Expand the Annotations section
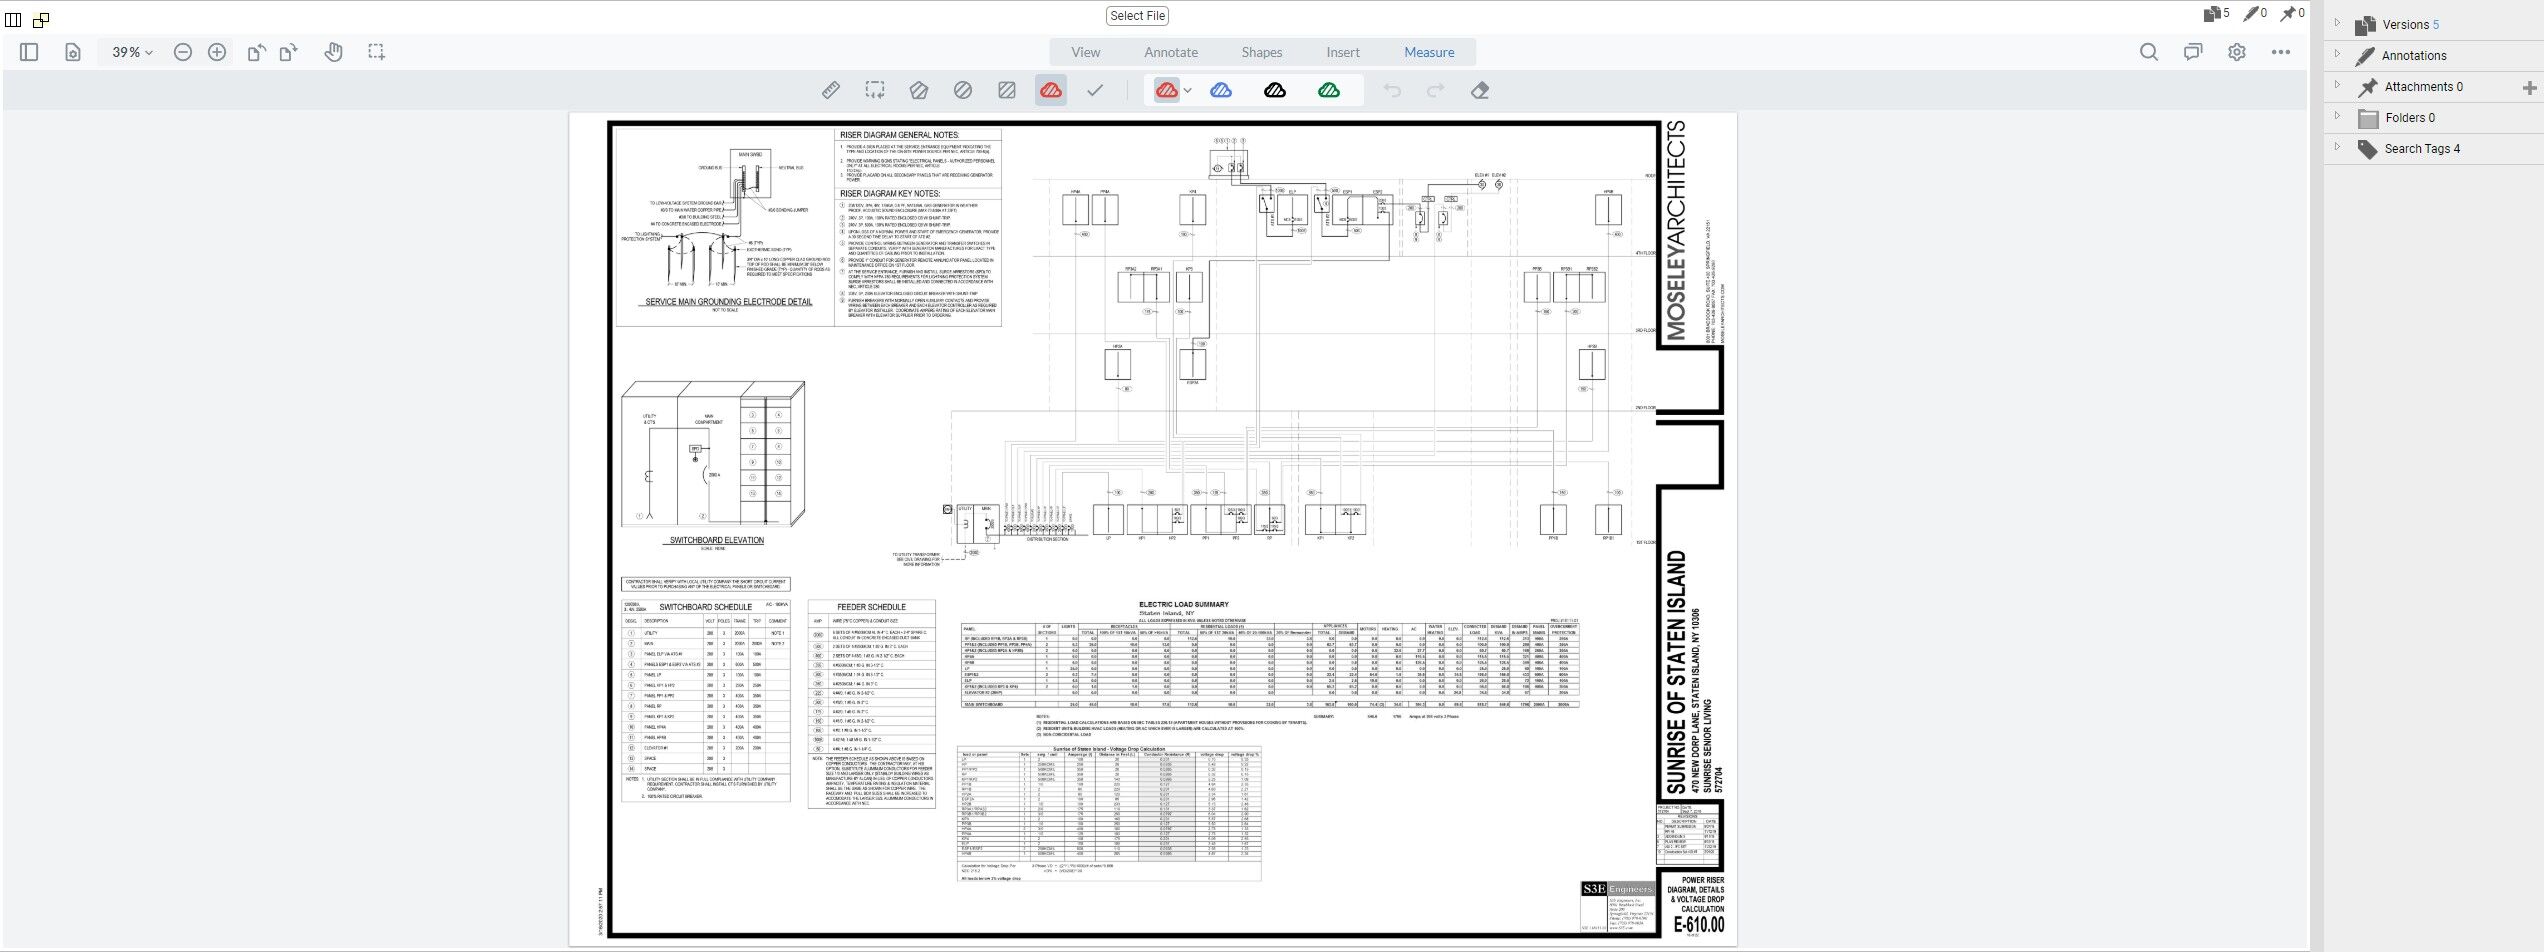Image resolution: width=2544 pixels, height=952 pixels. pyautogui.click(x=2337, y=53)
